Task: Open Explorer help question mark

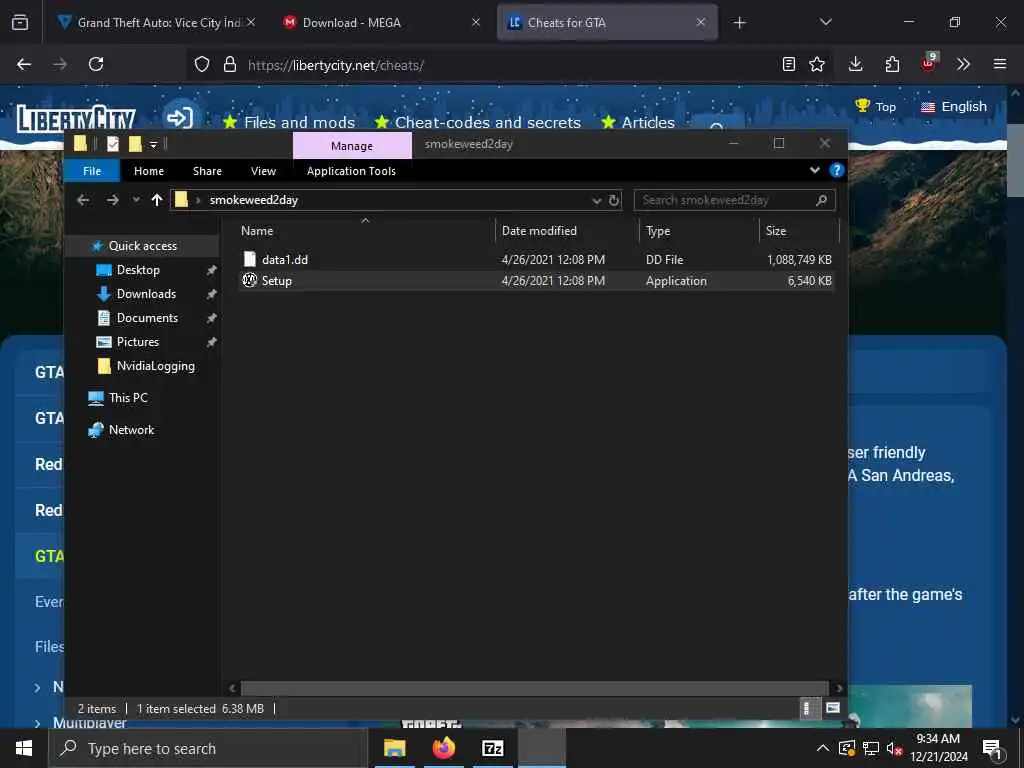Action: click(x=836, y=170)
